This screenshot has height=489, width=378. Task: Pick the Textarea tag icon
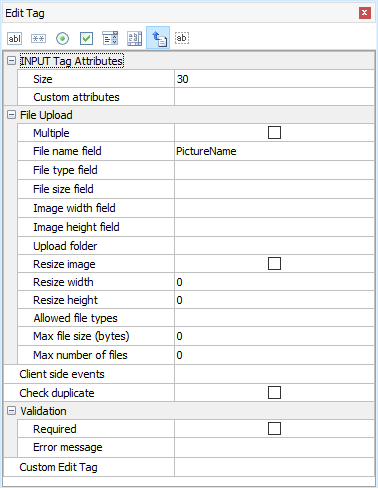134,38
